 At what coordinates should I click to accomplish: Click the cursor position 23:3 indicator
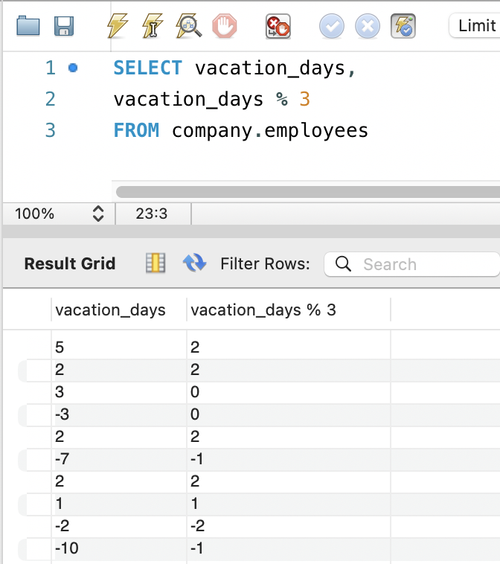[x=152, y=214]
